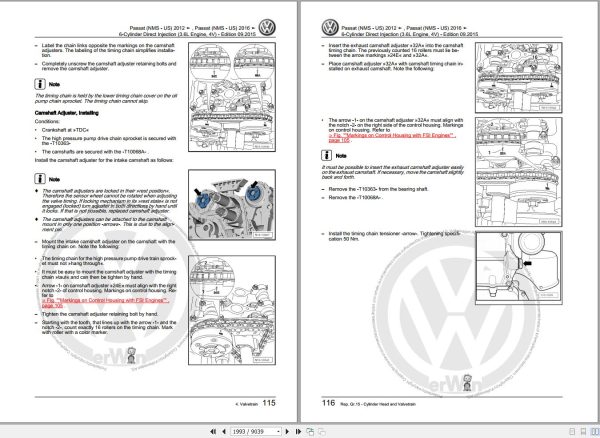
Task: Go to the first page
Action: (x=213, y=431)
